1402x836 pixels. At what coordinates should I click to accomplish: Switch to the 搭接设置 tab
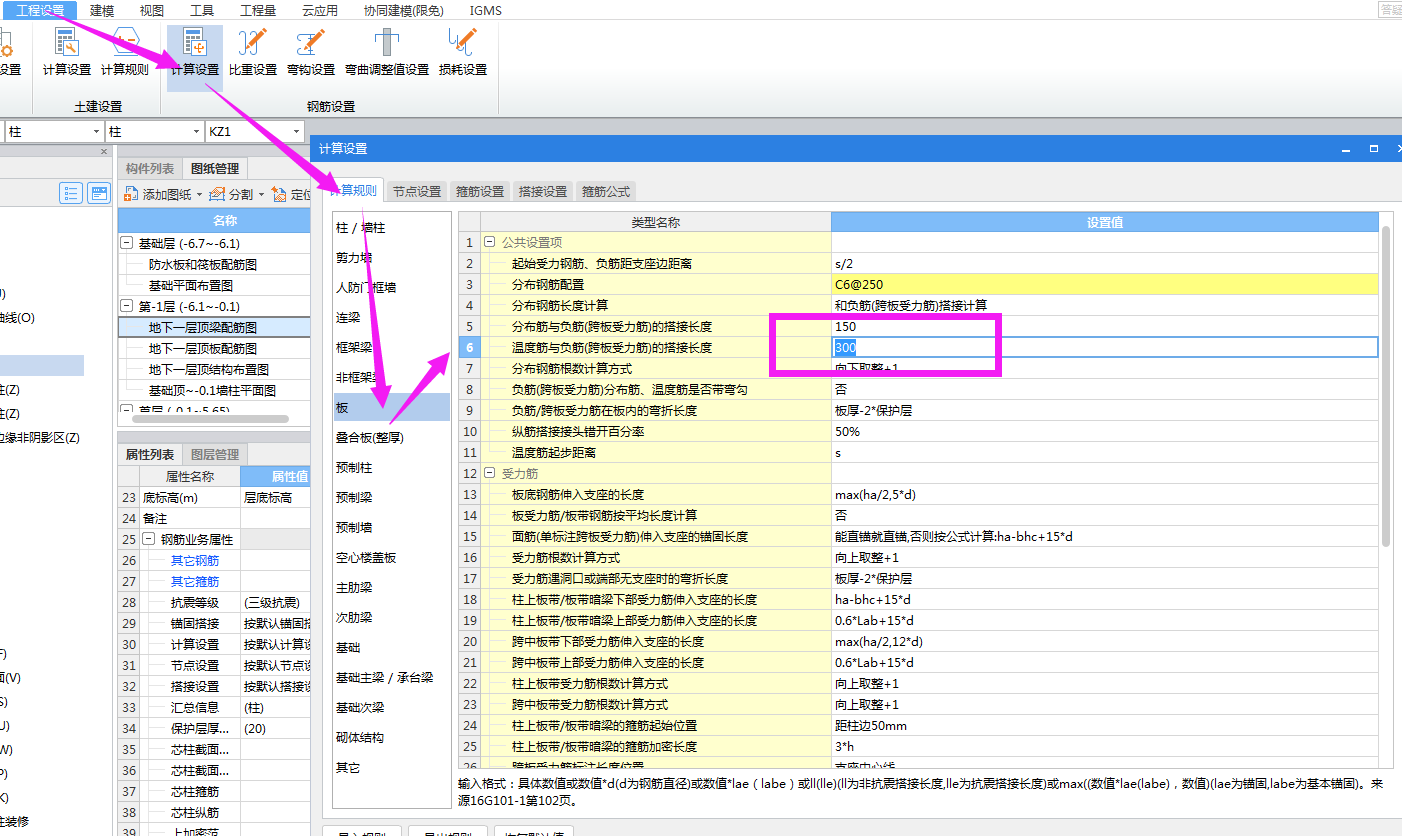point(543,191)
